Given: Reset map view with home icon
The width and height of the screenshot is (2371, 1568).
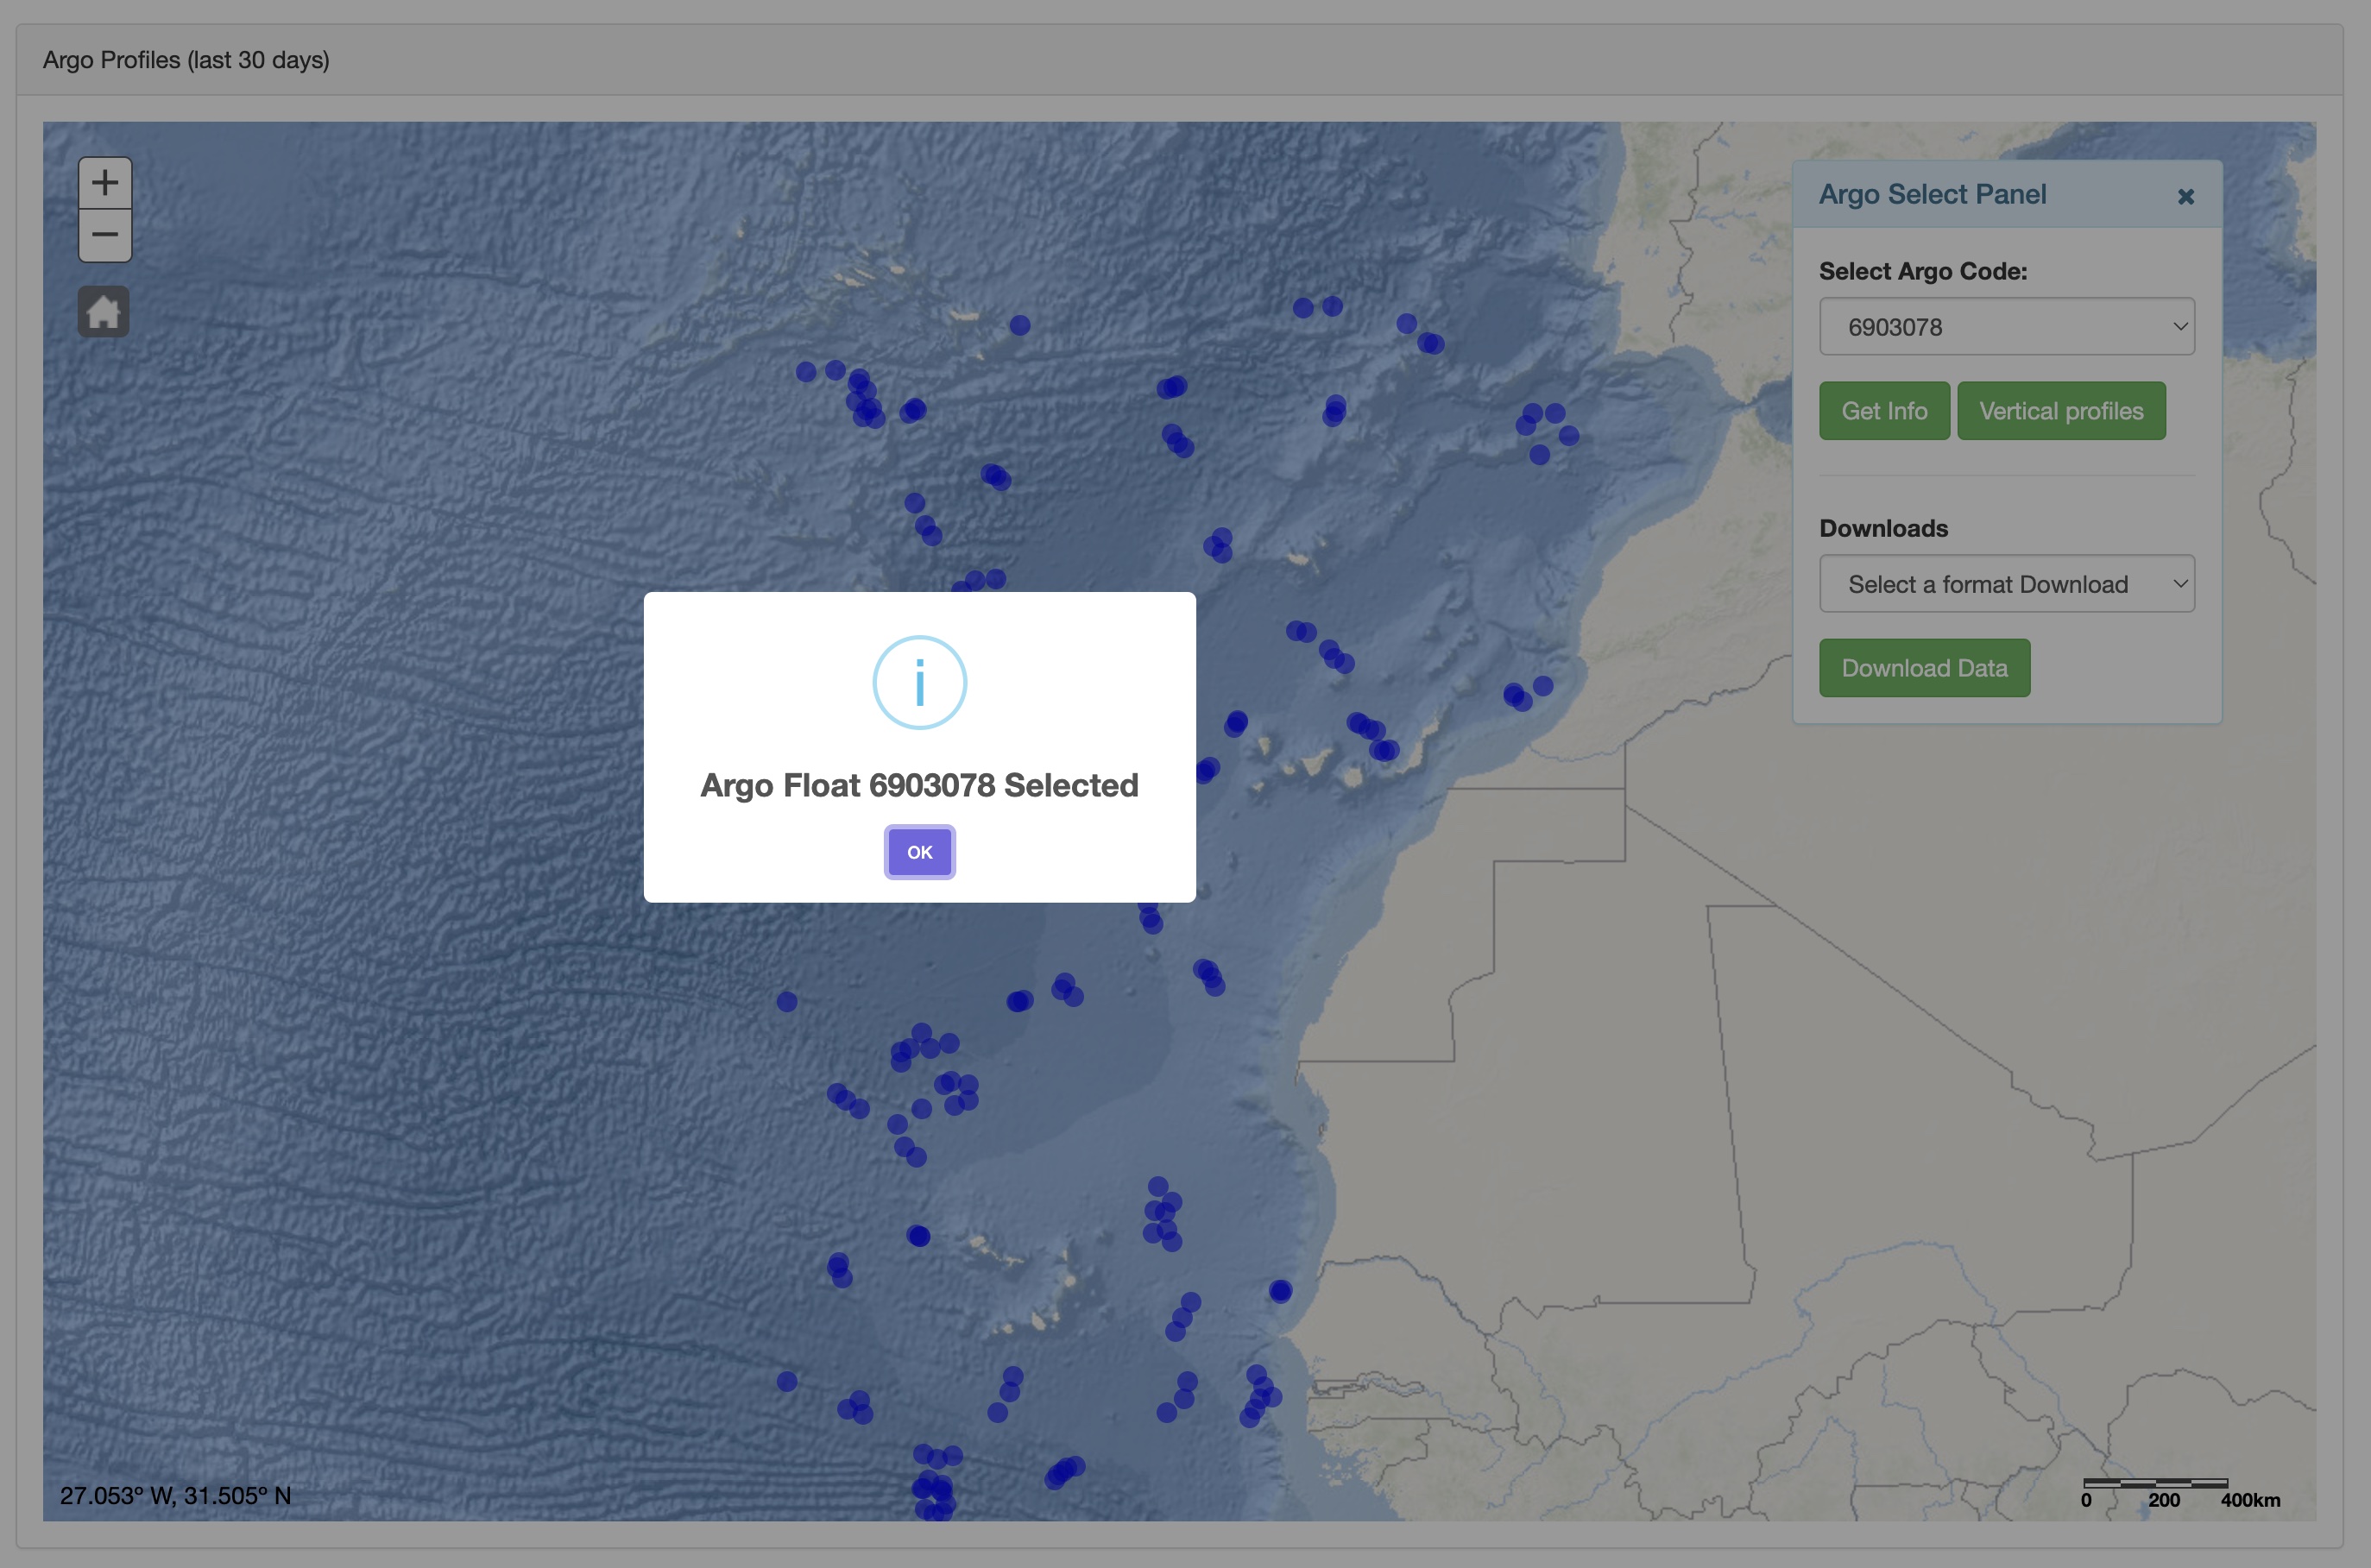Looking at the screenshot, I should click(x=104, y=312).
